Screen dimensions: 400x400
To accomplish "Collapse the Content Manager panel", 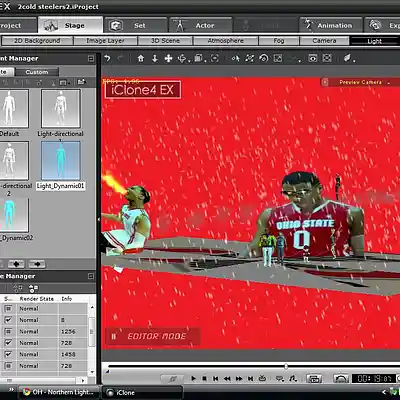I will [x=91, y=59].
